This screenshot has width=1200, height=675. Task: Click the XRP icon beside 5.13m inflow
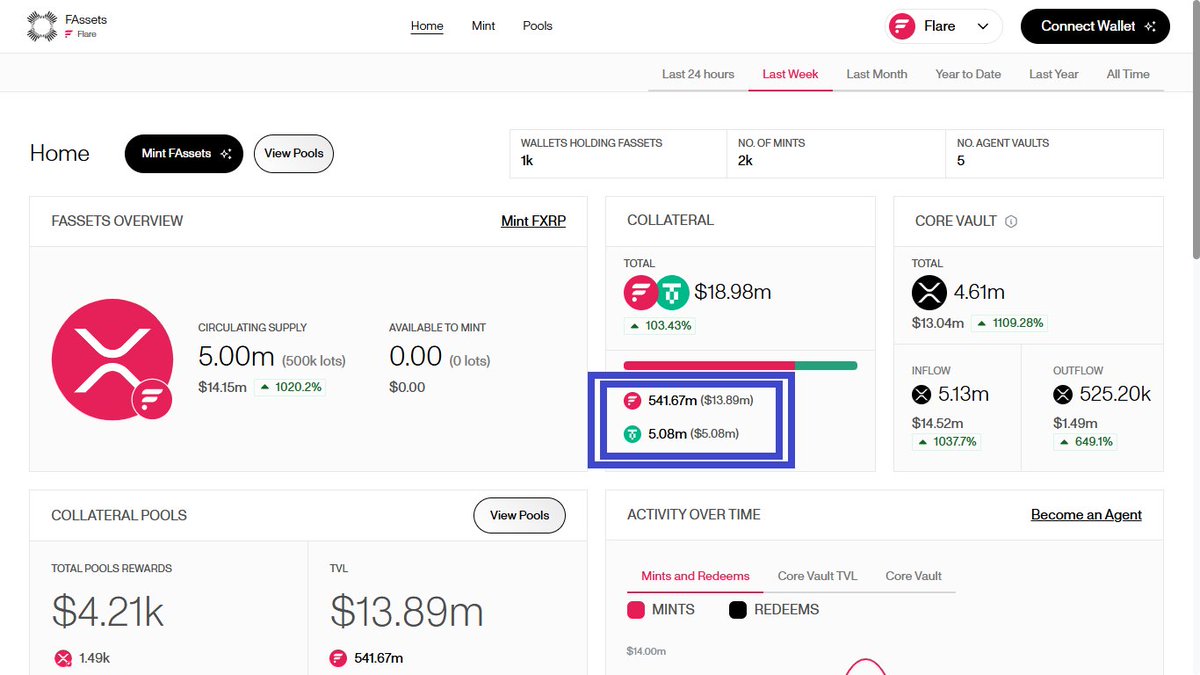tap(921, 395)
